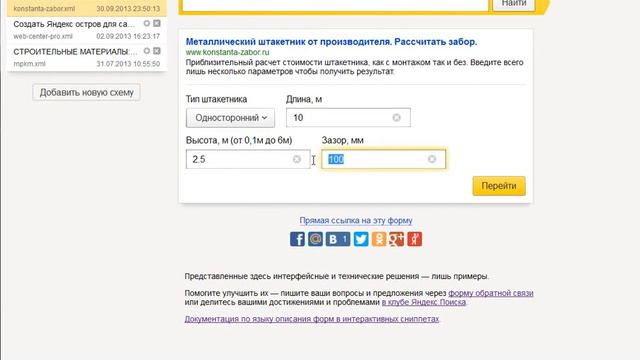
Task: Open 'Прямая ссылка на эту форму' link
Action: (356, 220)
